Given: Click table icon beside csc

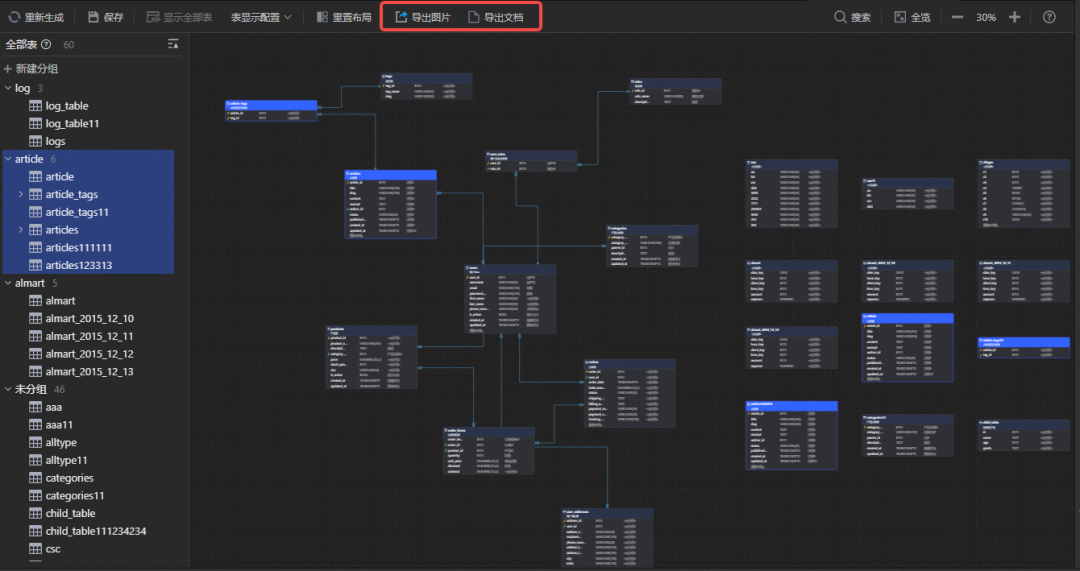Looking at the screenshot, I should 35,549.
